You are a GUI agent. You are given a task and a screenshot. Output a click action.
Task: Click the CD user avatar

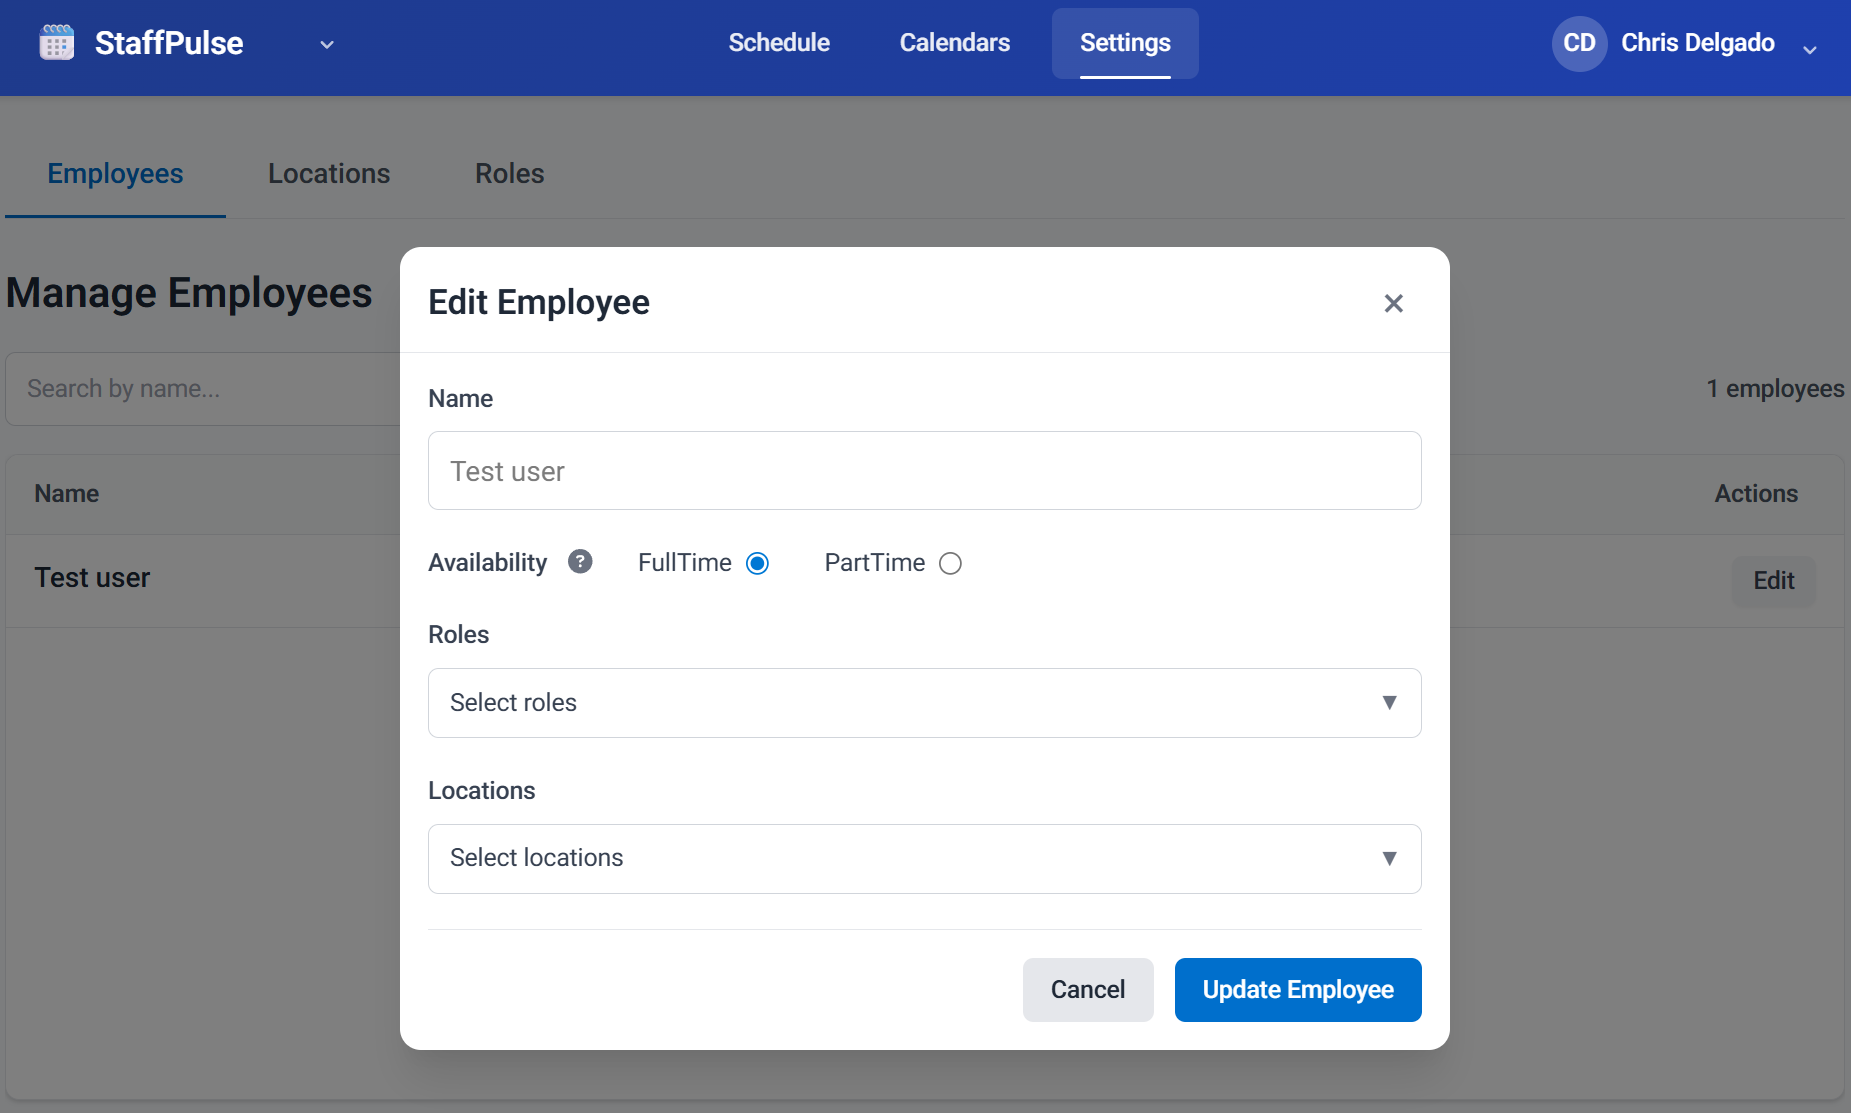(1579, 43)
